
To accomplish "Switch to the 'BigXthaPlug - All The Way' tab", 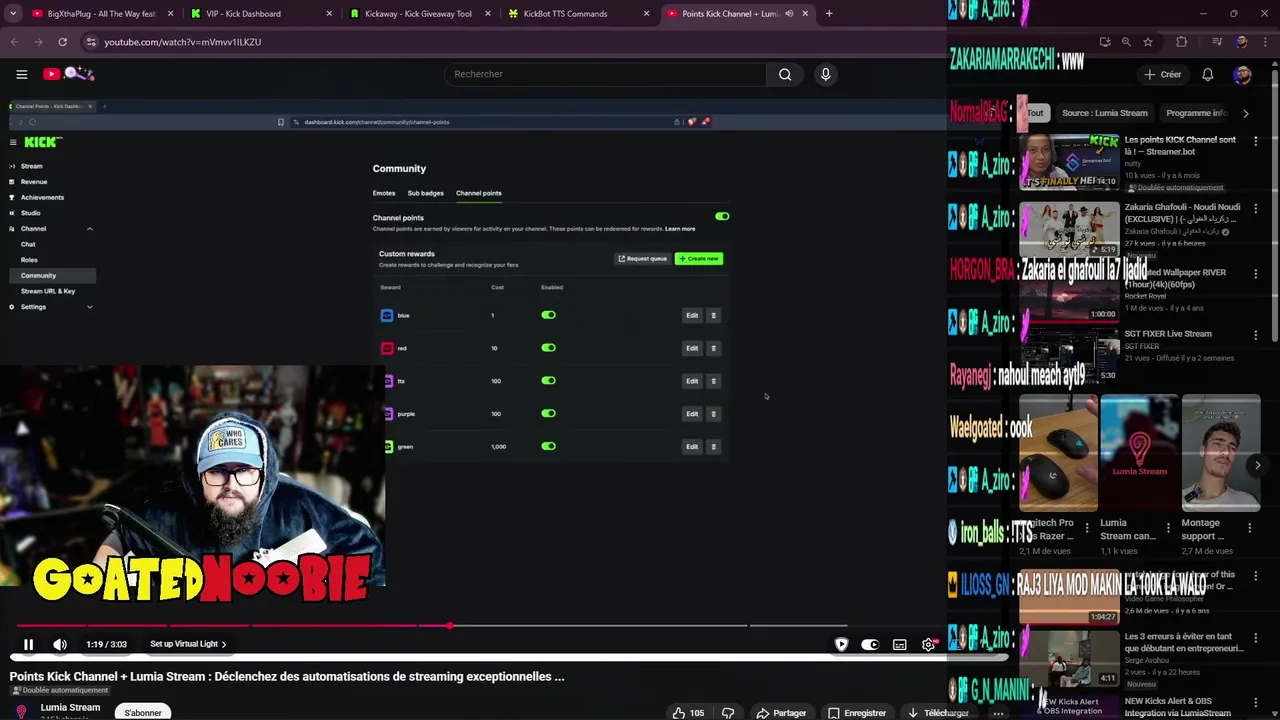I will (x=100, y=14).
